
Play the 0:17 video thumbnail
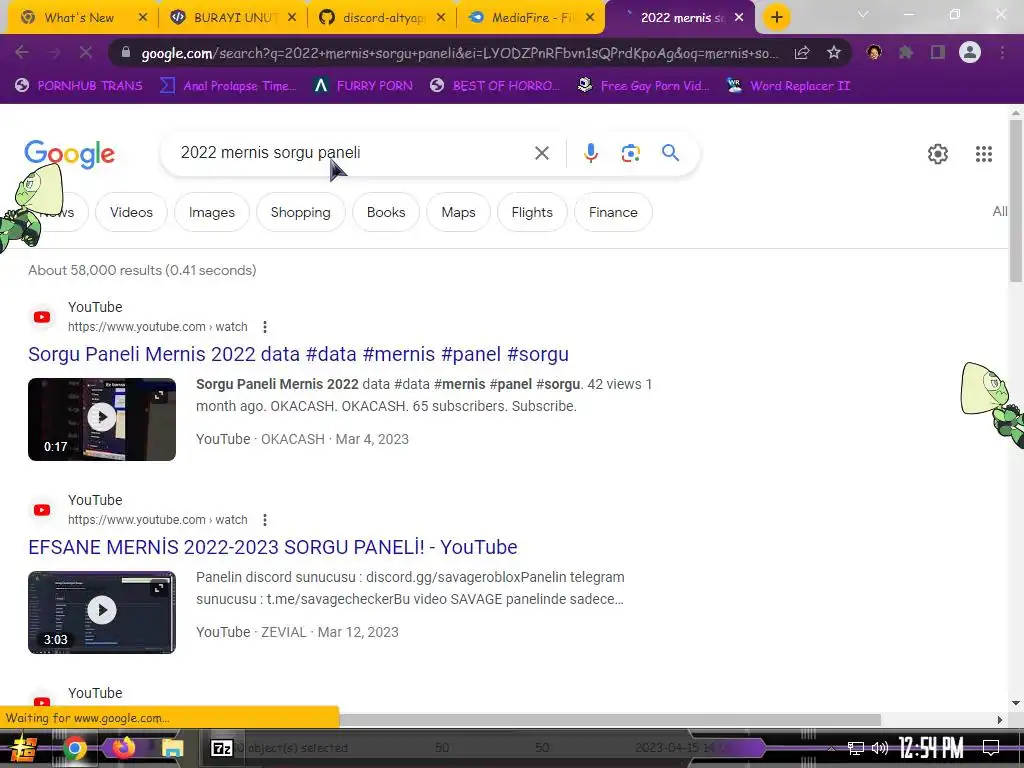102,419
